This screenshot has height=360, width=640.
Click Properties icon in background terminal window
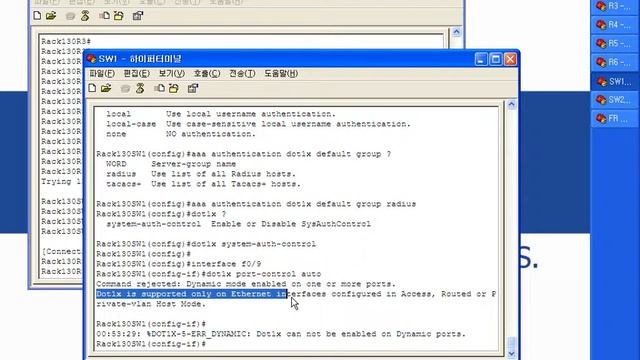point(138,16)
